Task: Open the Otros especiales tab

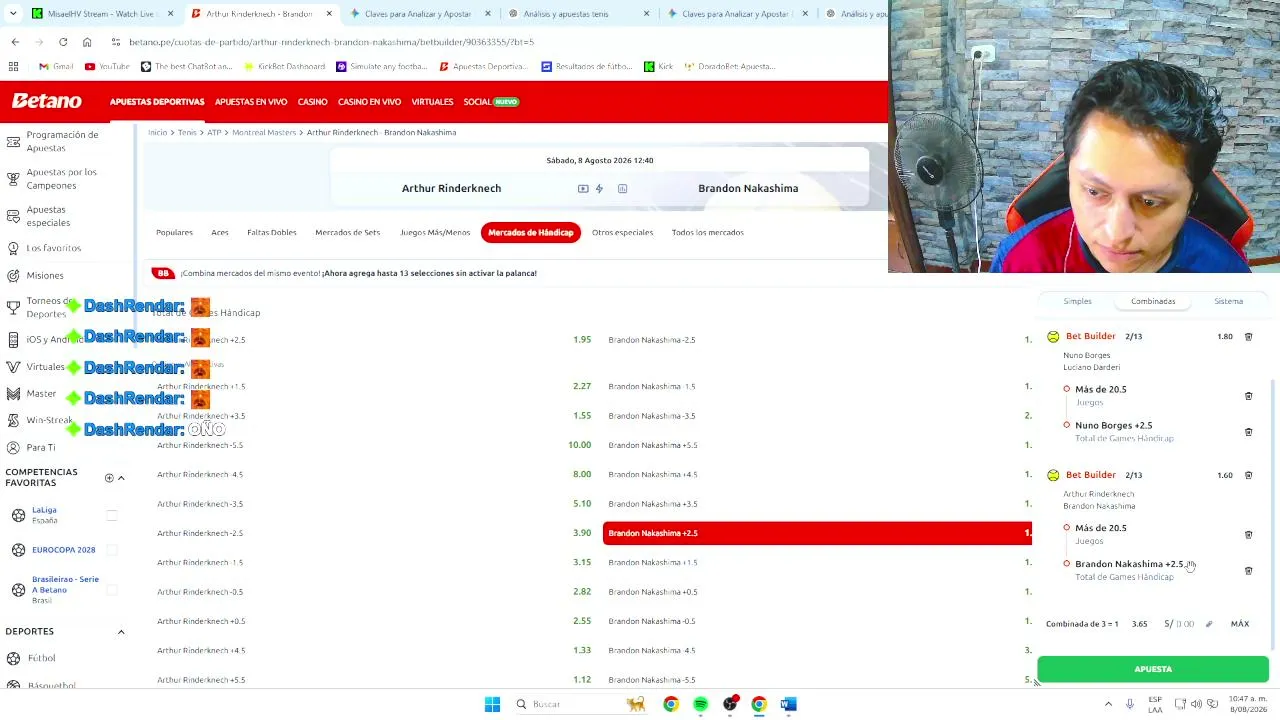Action: pos(622,232)
